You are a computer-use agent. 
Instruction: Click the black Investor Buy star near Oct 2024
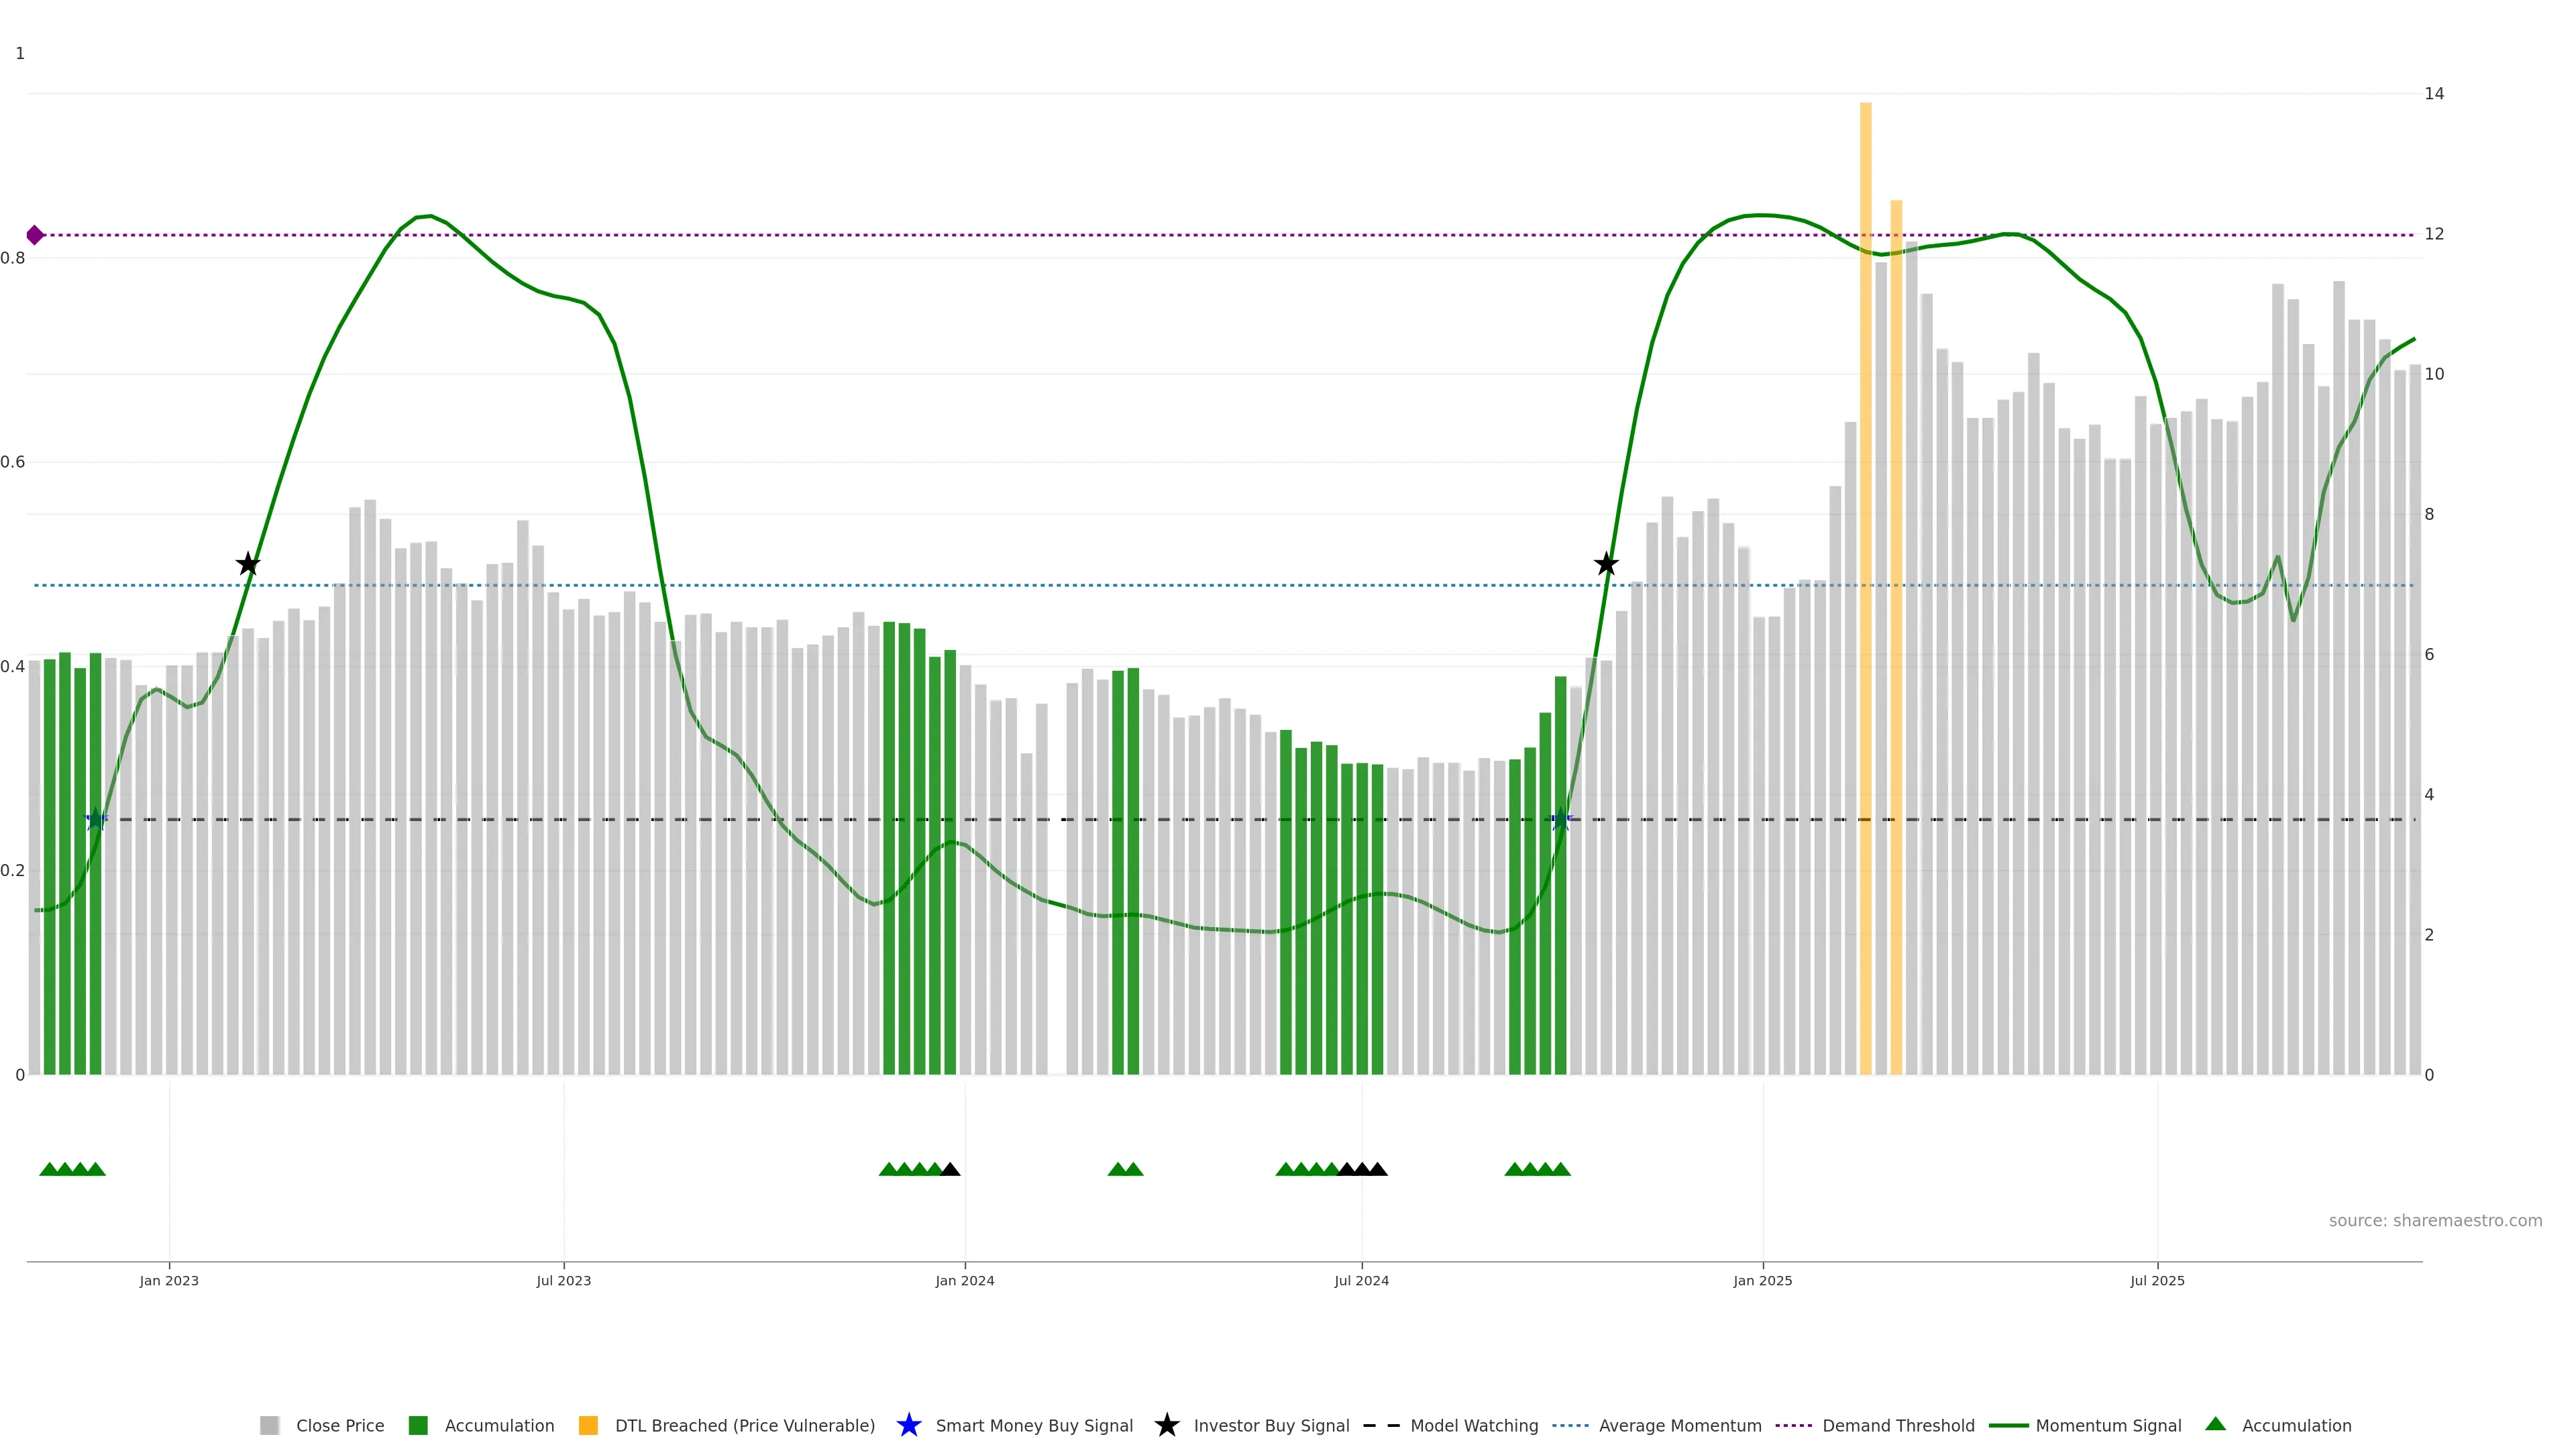pyautogui.click(x=1606, y=564)
